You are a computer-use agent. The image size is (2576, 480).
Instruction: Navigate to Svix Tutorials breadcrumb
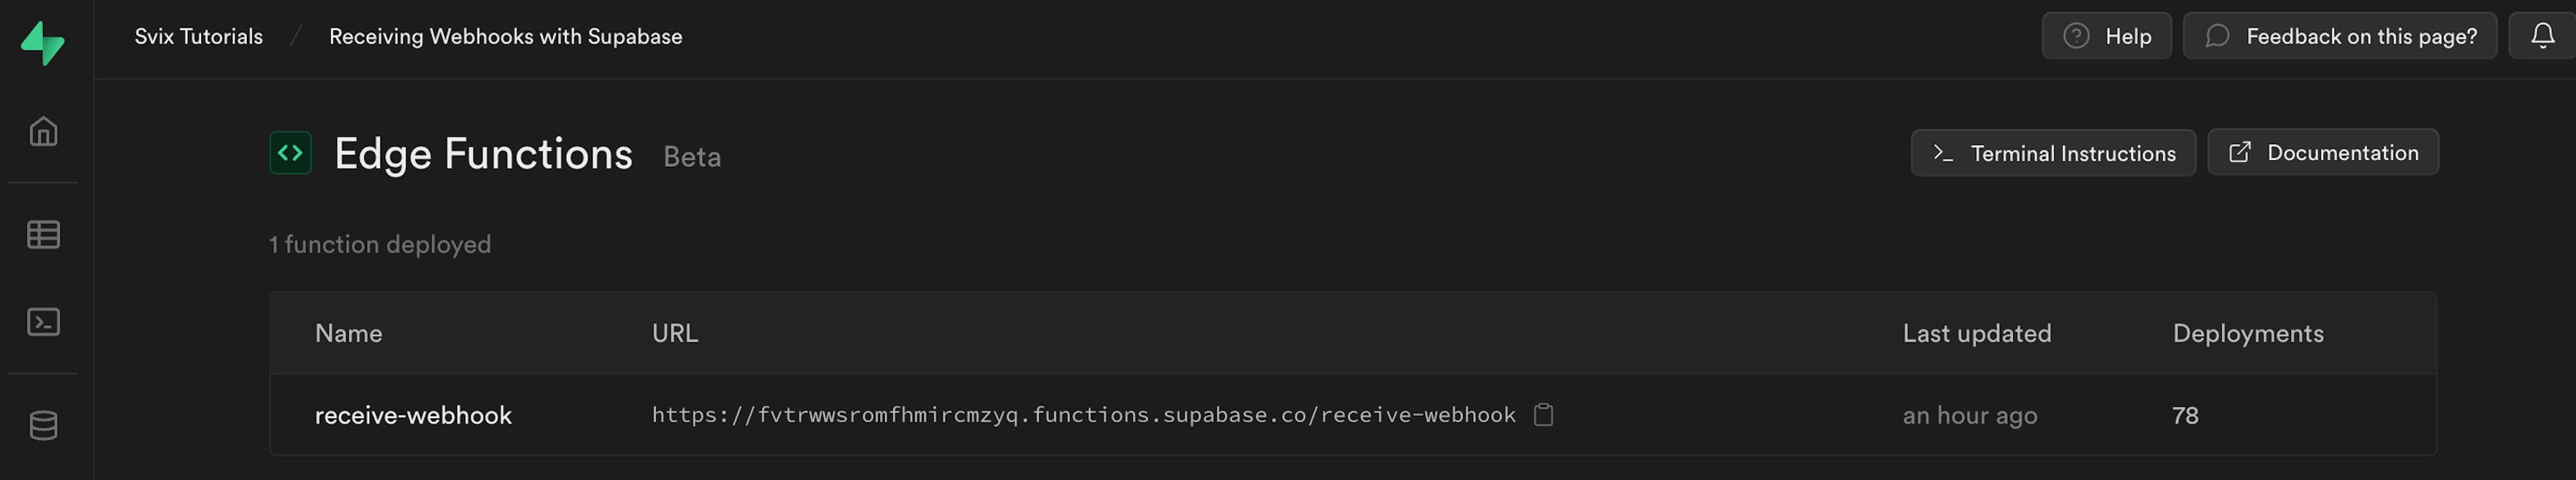198,36
